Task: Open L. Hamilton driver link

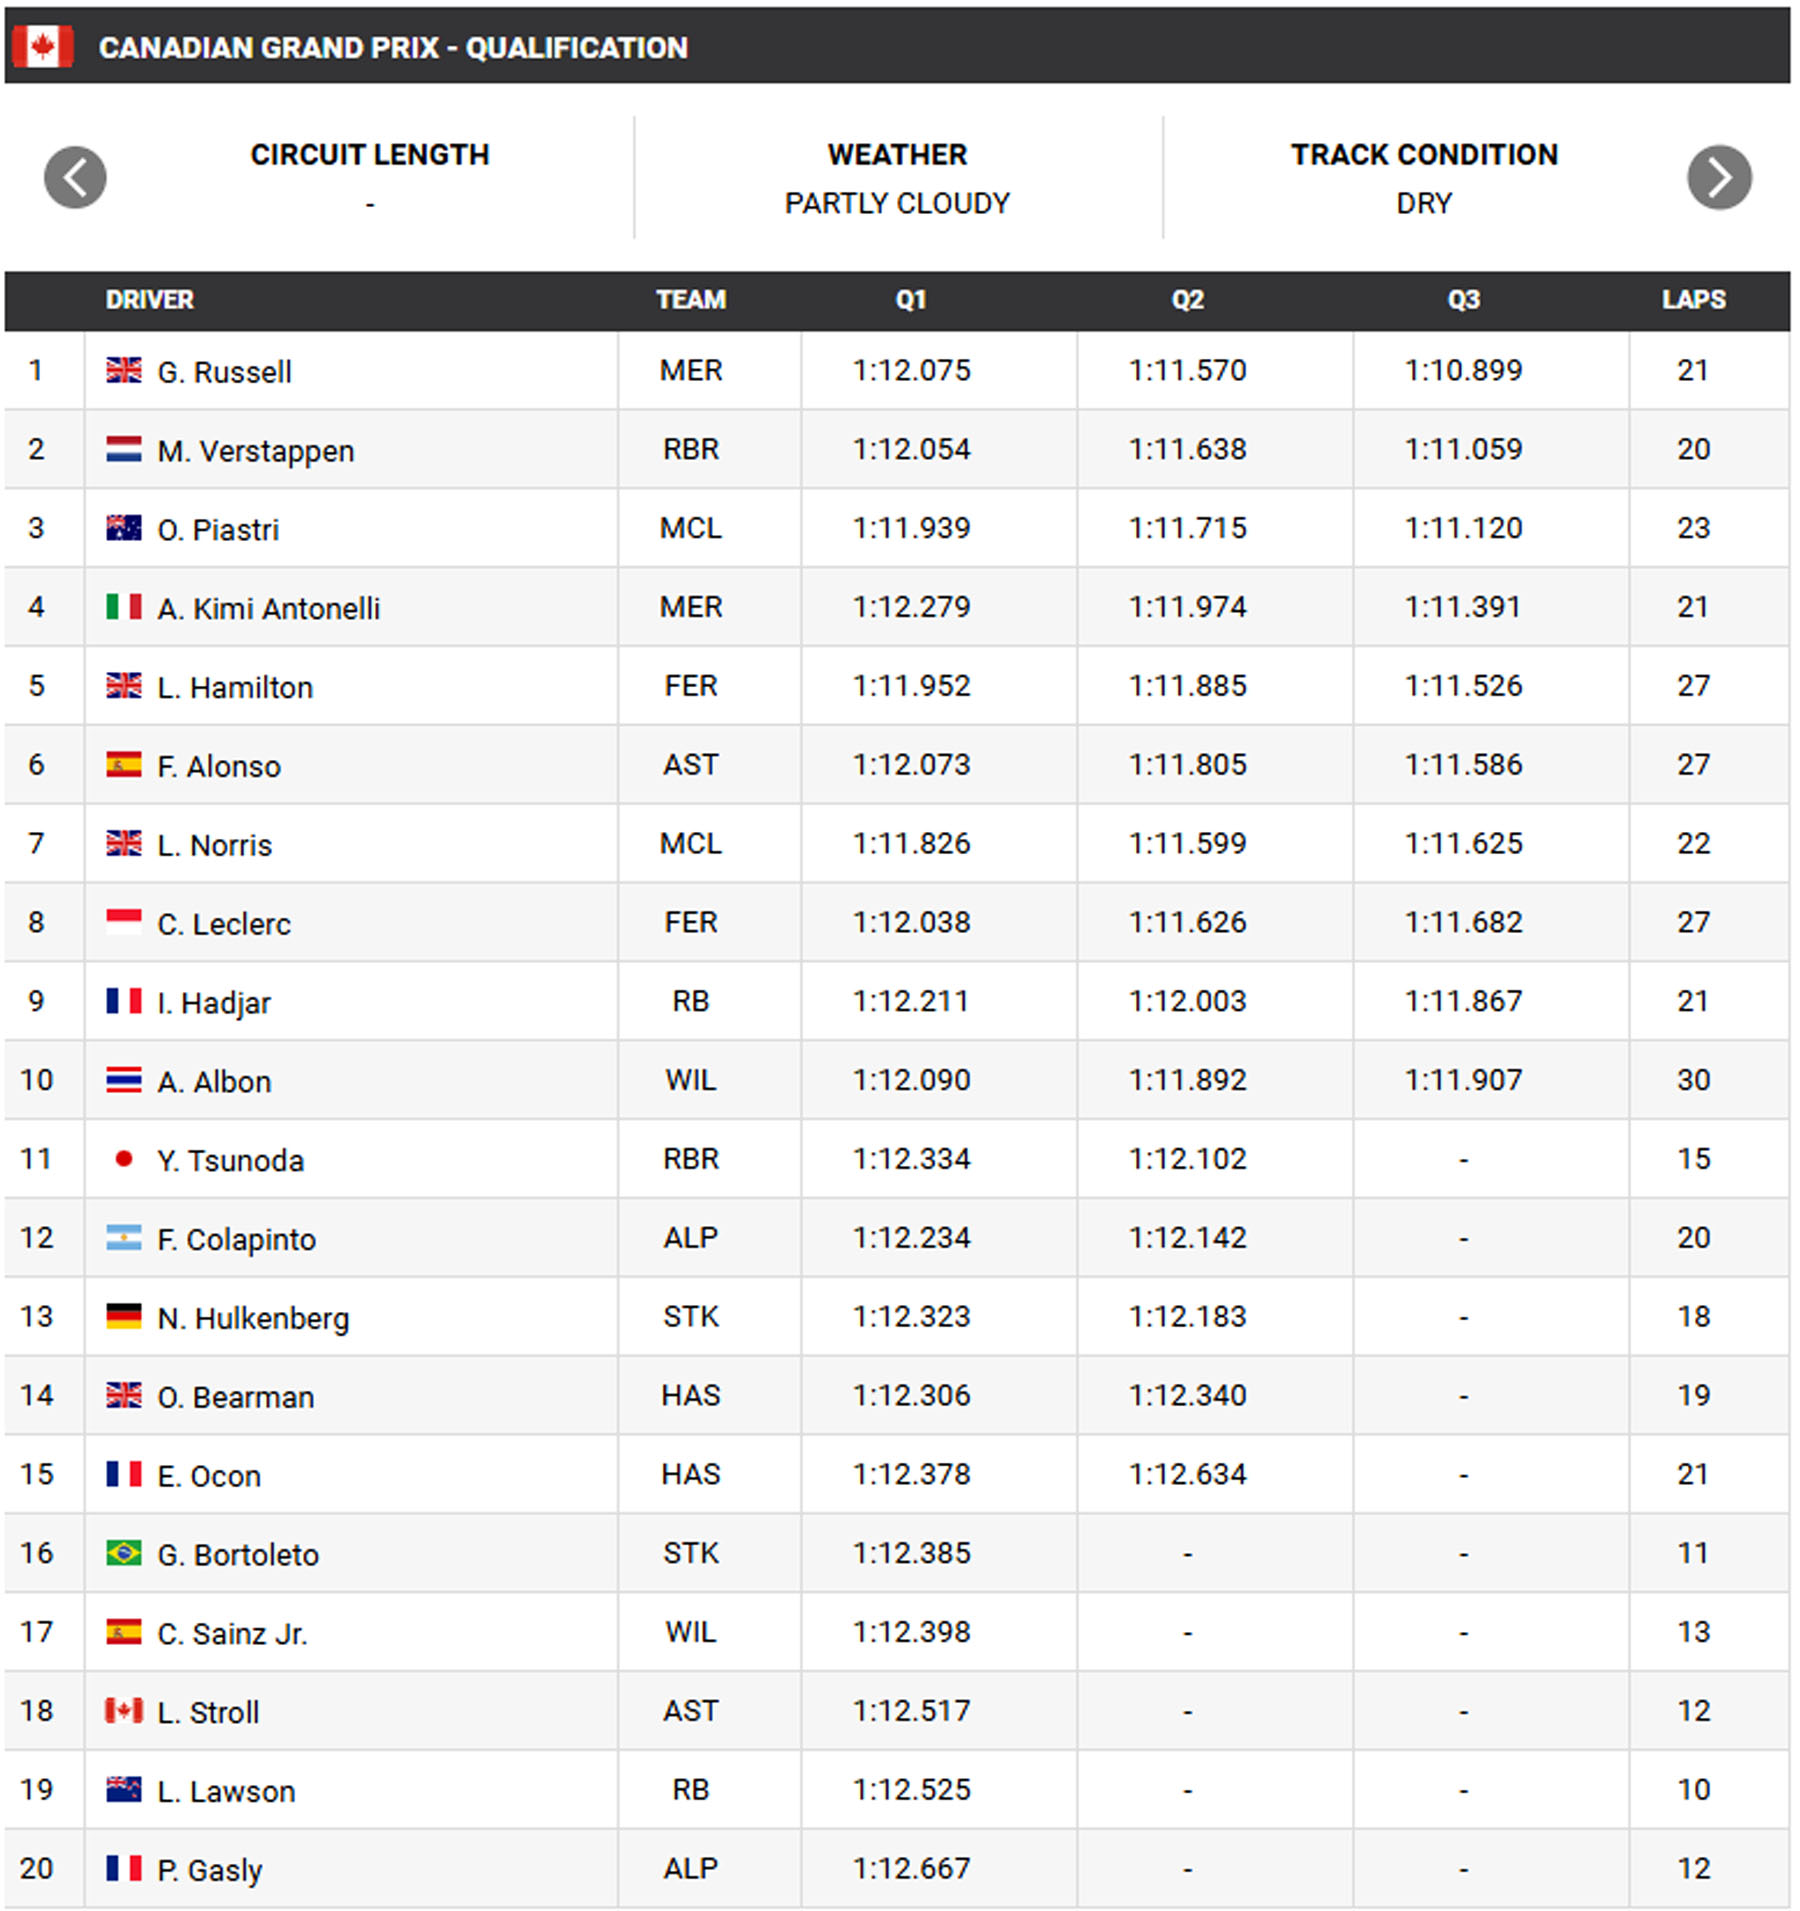Action: click(x=235, y=687)
